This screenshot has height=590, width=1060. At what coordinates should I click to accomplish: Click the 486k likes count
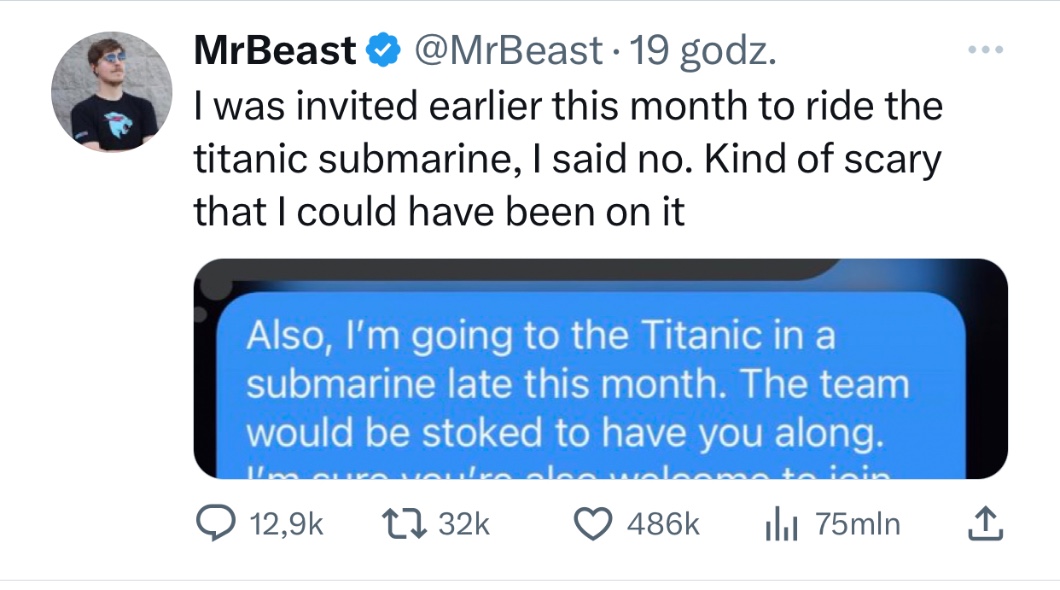pos(662,524)
